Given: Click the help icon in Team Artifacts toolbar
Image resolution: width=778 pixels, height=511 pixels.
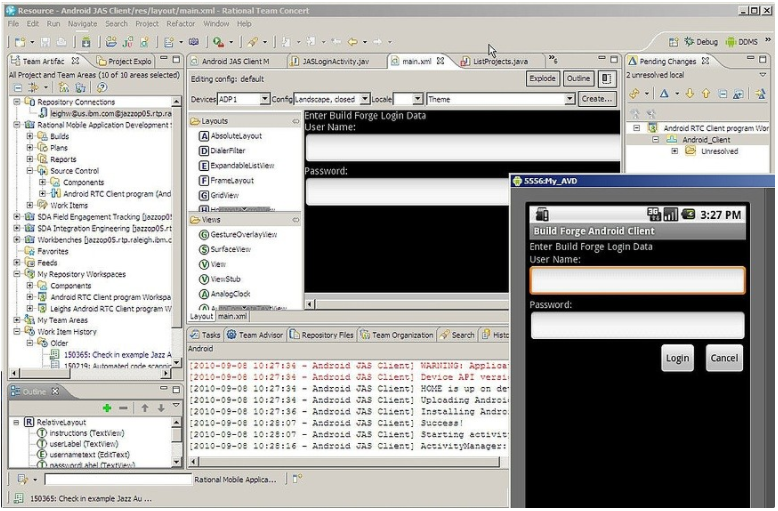Looking at the screenshot, I should pyautogui.click(x=101, y=88).
